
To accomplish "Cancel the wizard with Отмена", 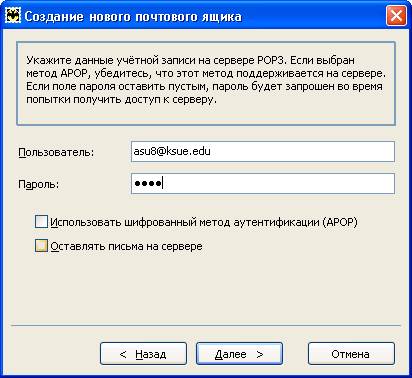I will [351, 354].
